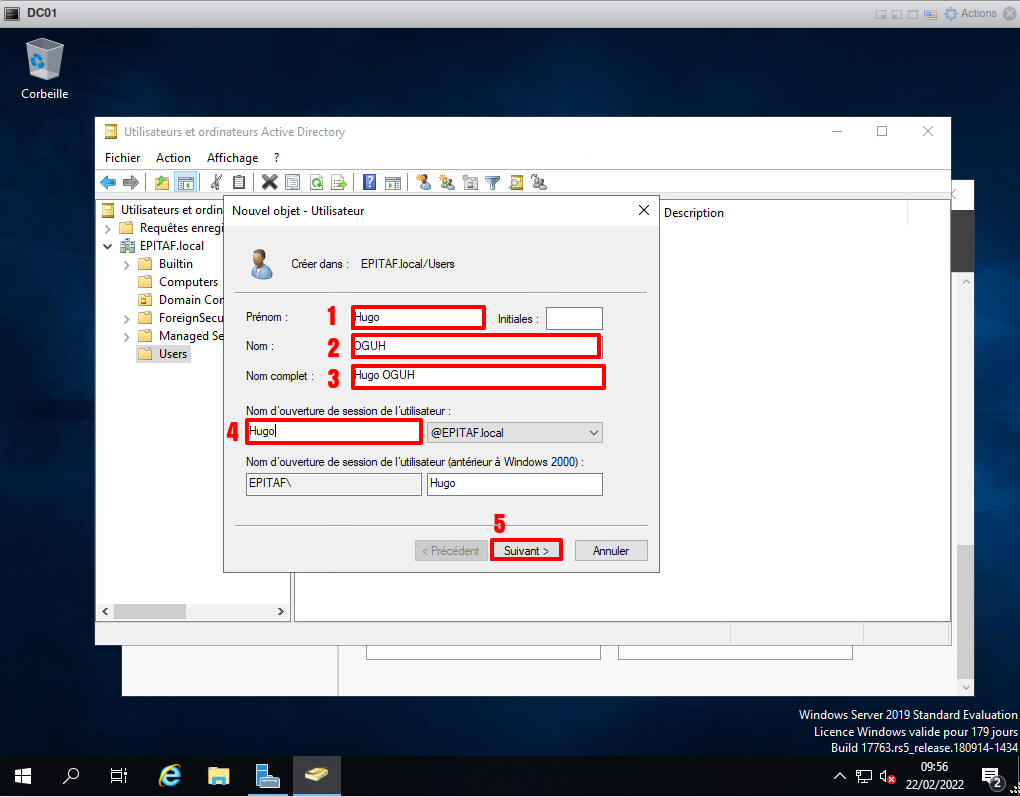The image size is (1020, 797).
Task: Click the create new group icon
Action: click(x=447, y=182)
